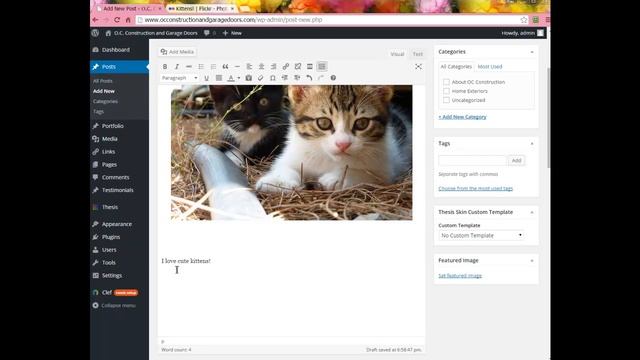Check the Home Exteriors category
640x360 pixels.
(446, 91)
